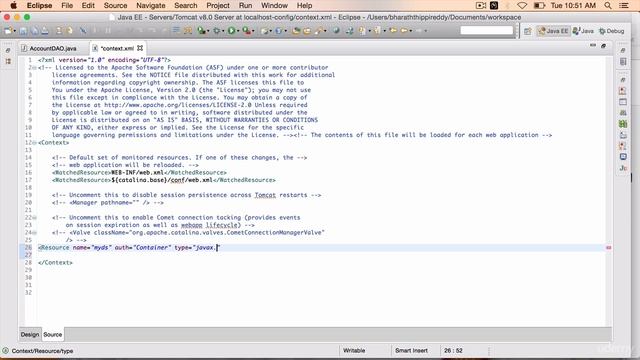Open the Console view icon in right trim
Screen dimensions: 640x360
point(623,157)
